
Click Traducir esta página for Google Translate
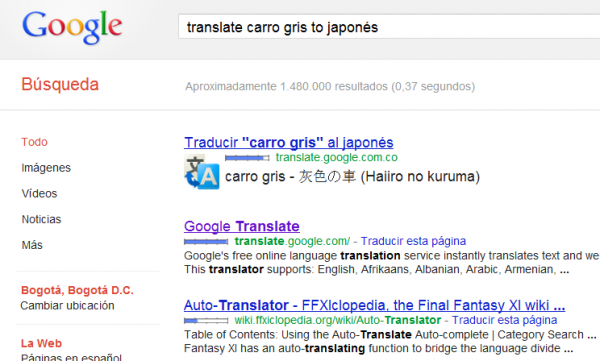(x=413, y=241)
